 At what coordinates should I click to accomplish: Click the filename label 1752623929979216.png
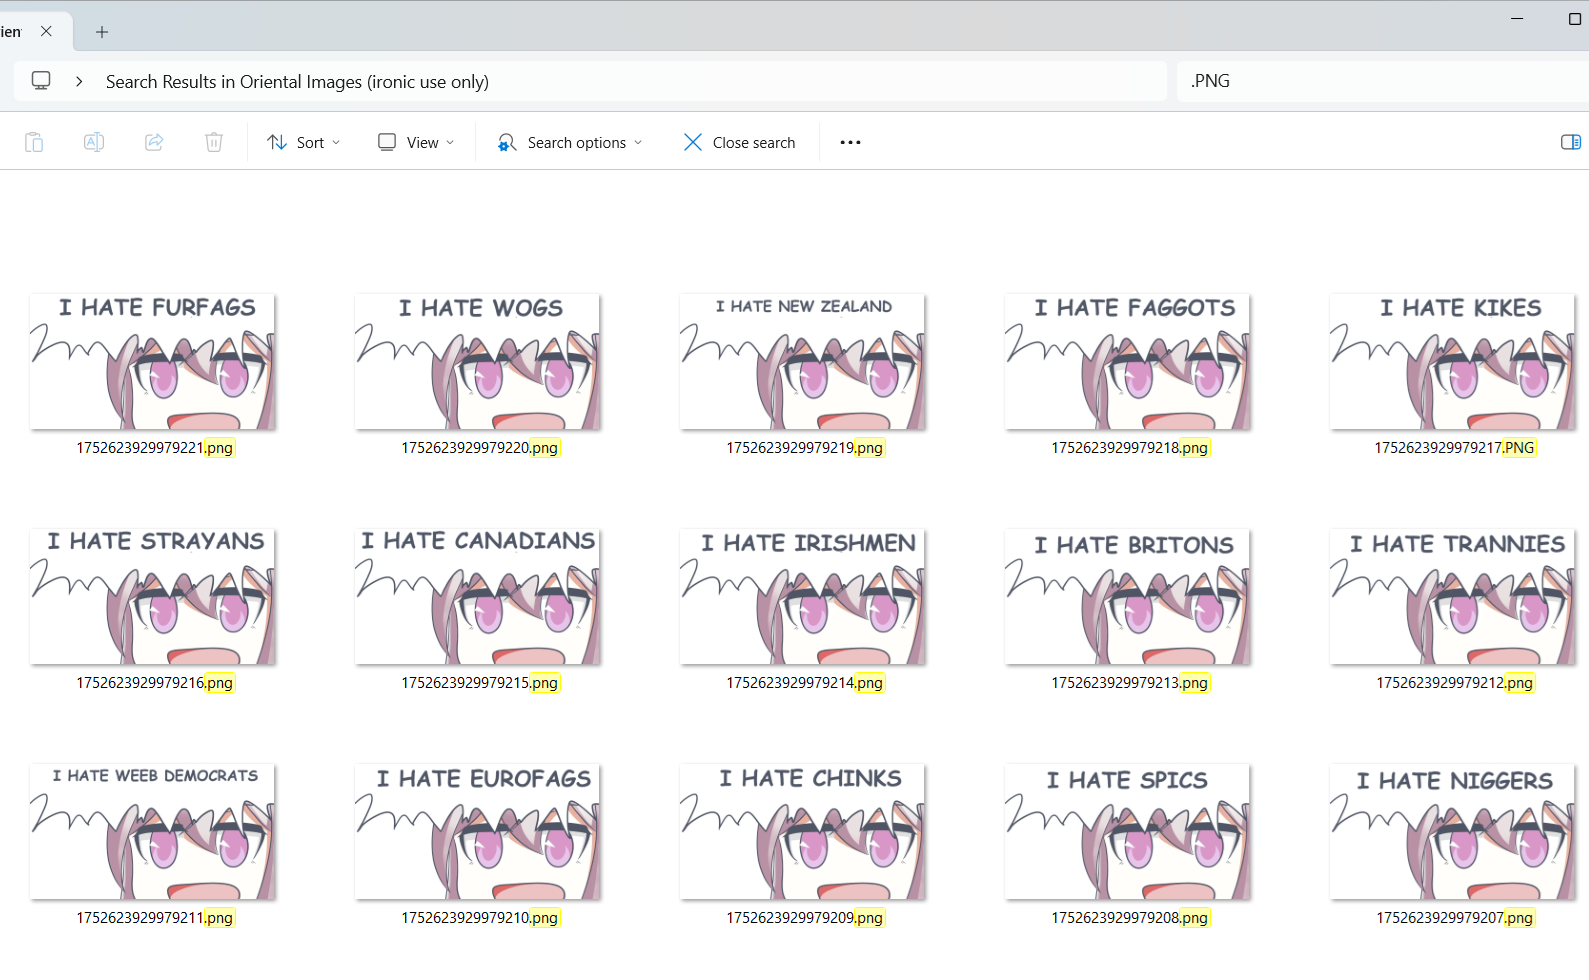155,683
